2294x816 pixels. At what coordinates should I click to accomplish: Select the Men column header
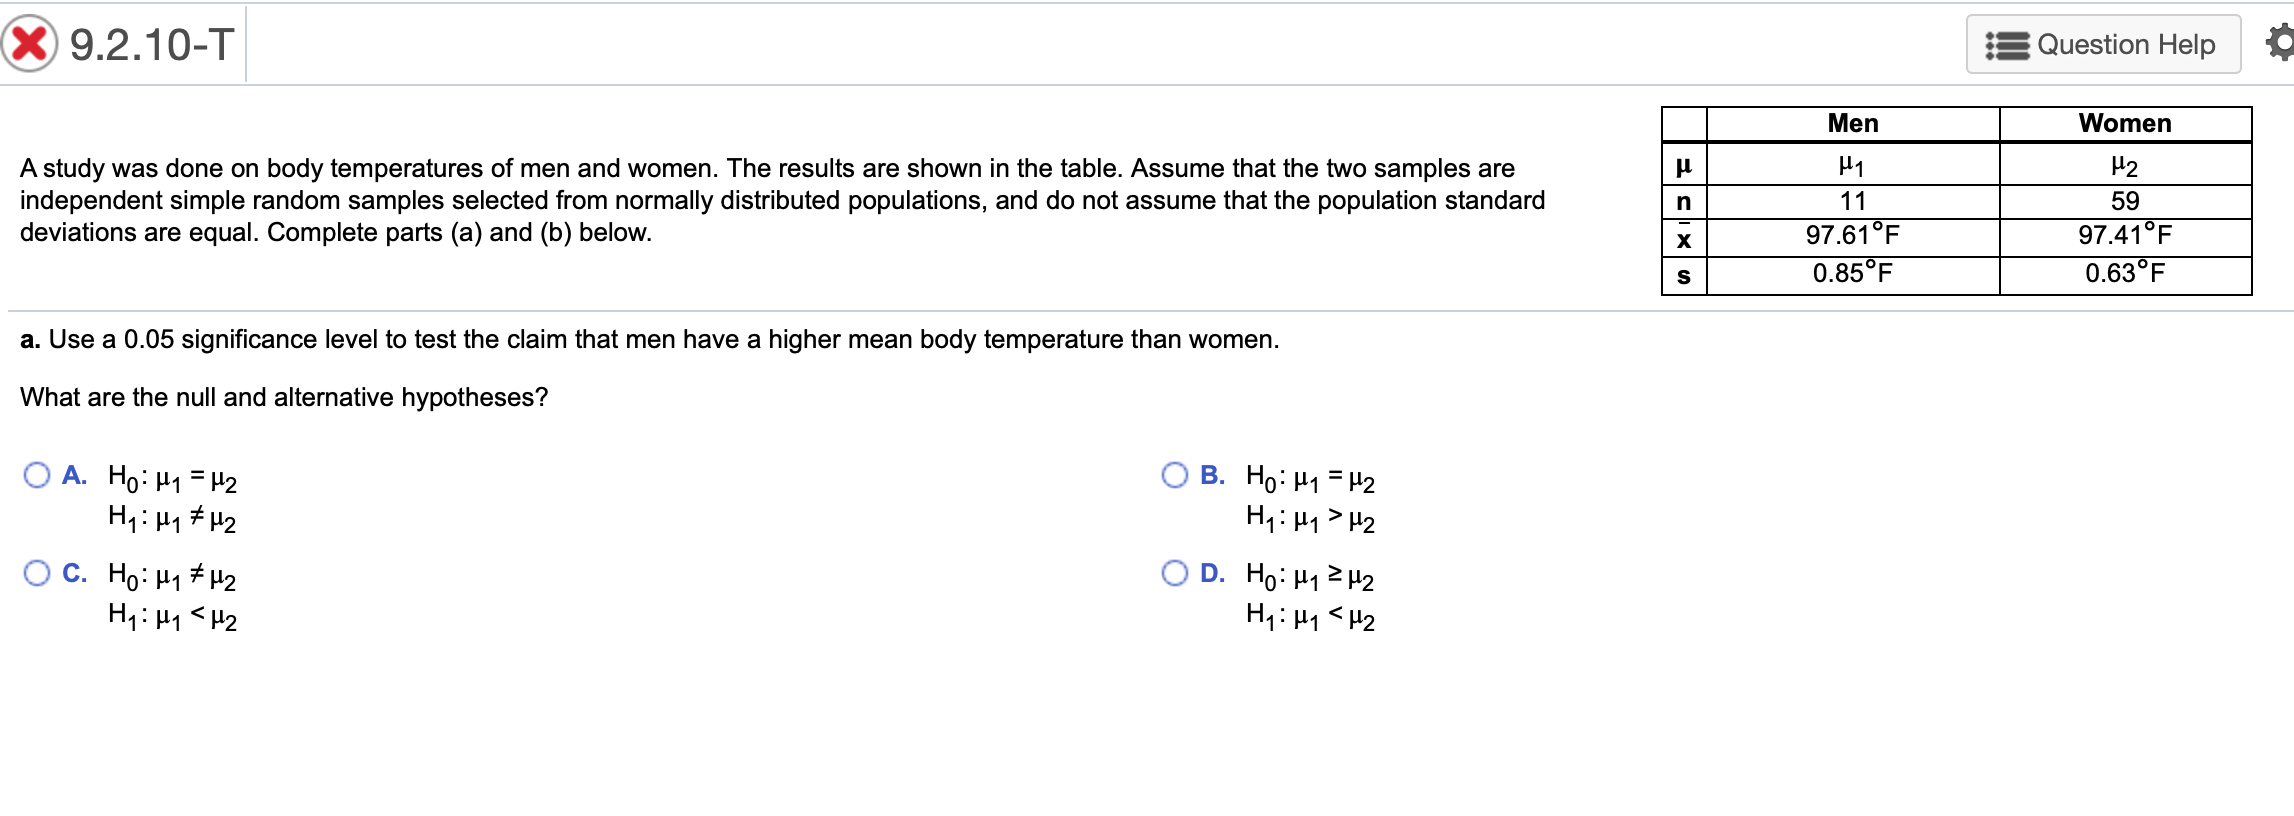(x=1855, y=123)
